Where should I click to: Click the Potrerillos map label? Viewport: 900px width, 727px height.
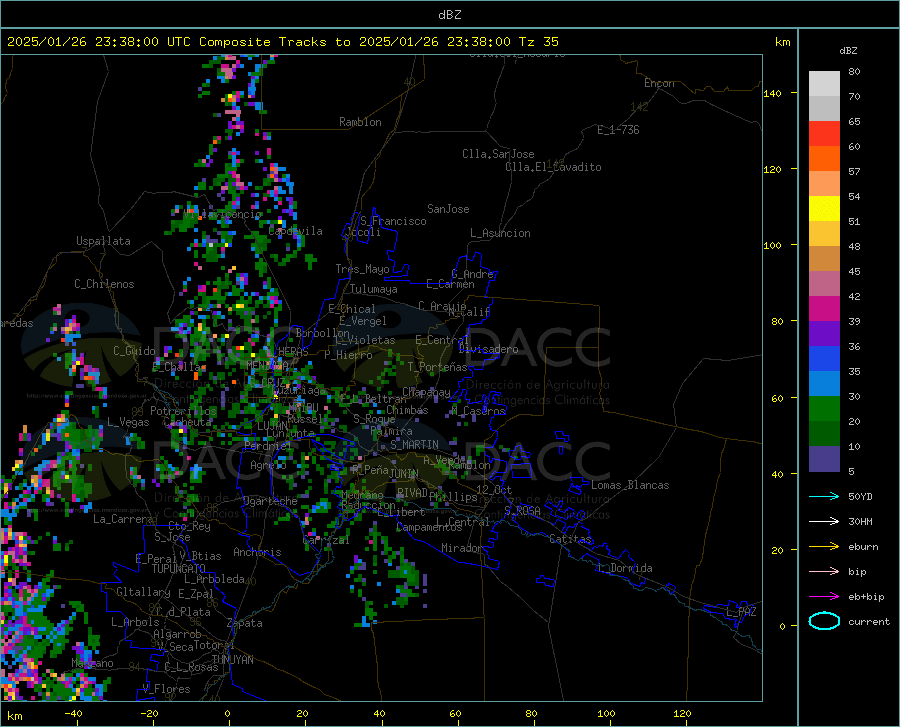pos(183,411)
